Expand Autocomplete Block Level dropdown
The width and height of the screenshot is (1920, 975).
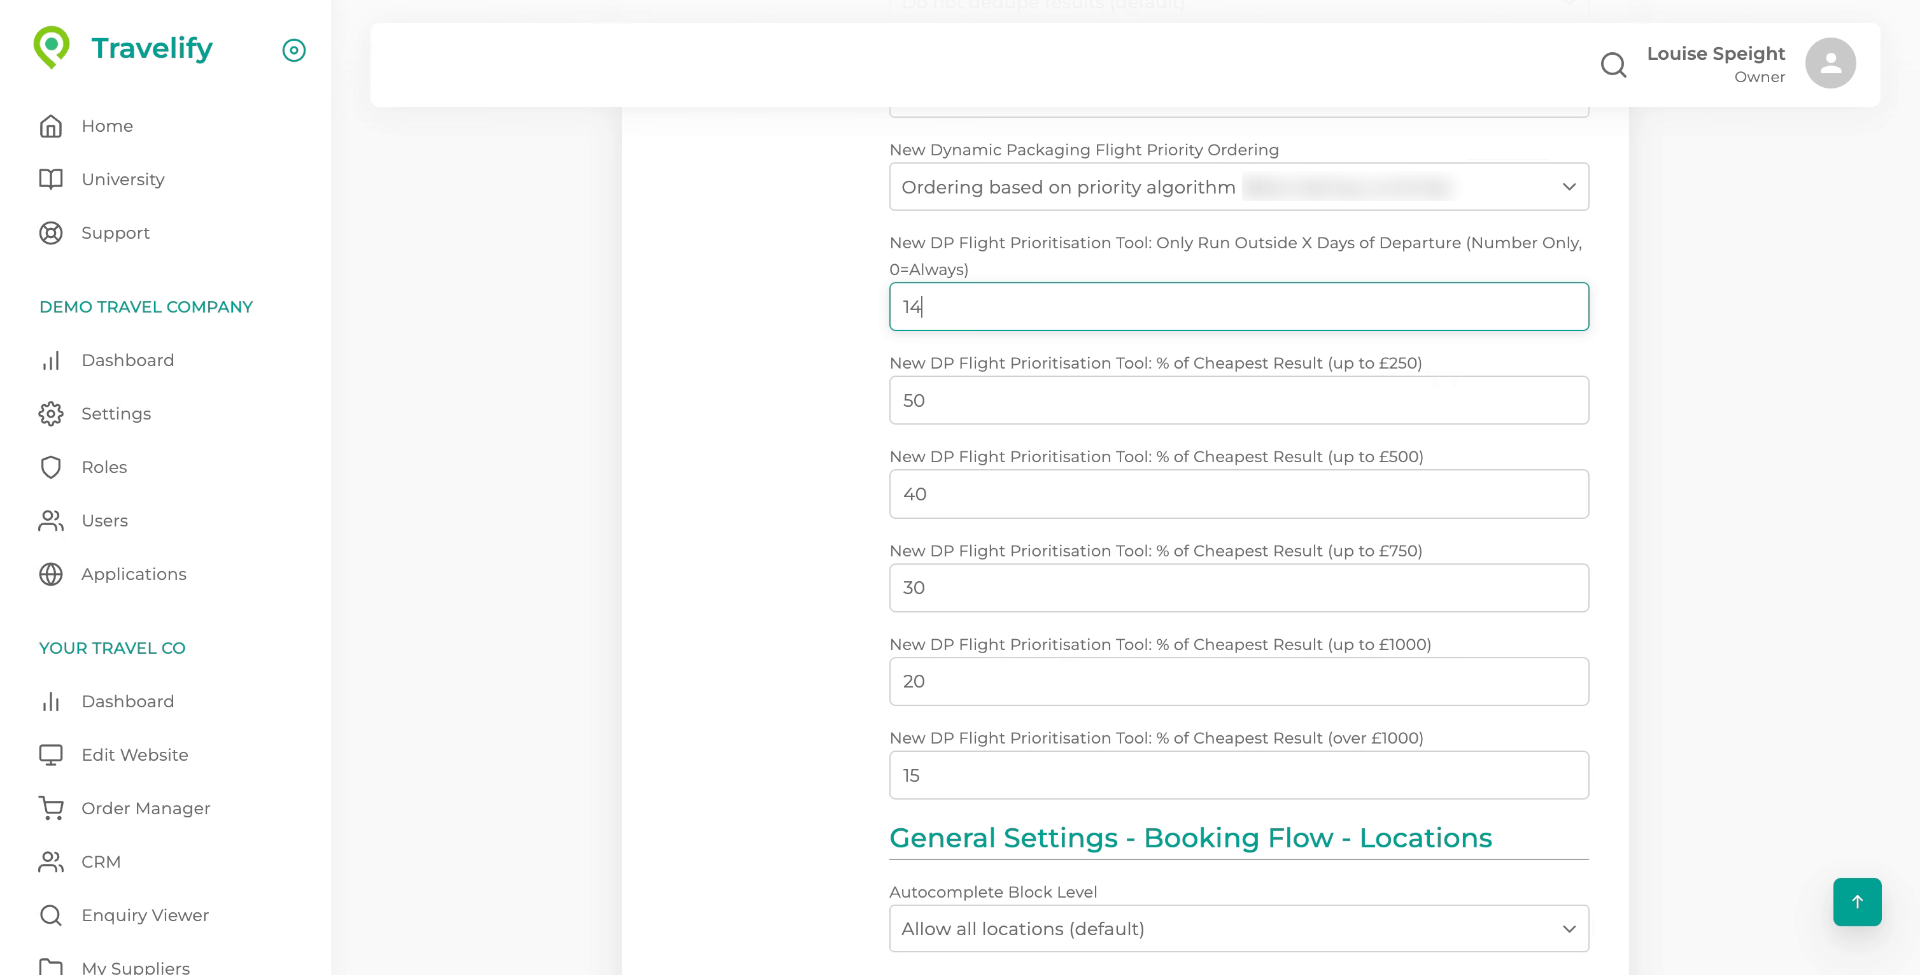tap(1238, 929)
